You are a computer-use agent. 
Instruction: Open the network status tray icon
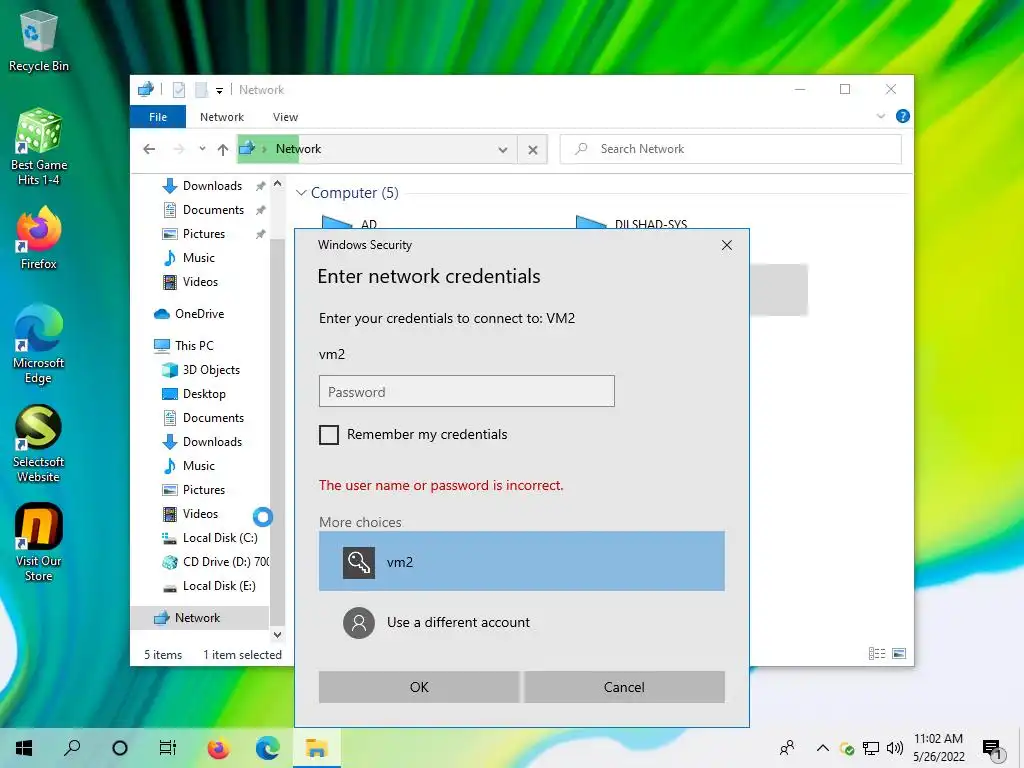(871, 748)
